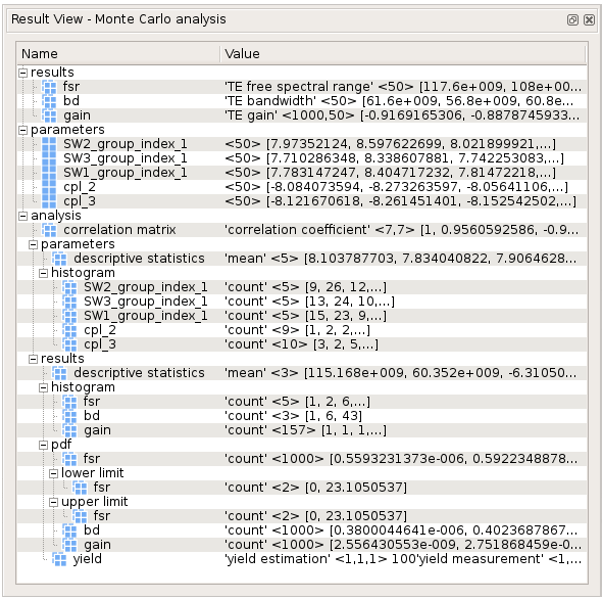605x599 pixels.
Task: Collapse histogram node under analysis results
Action: [44, 387]
